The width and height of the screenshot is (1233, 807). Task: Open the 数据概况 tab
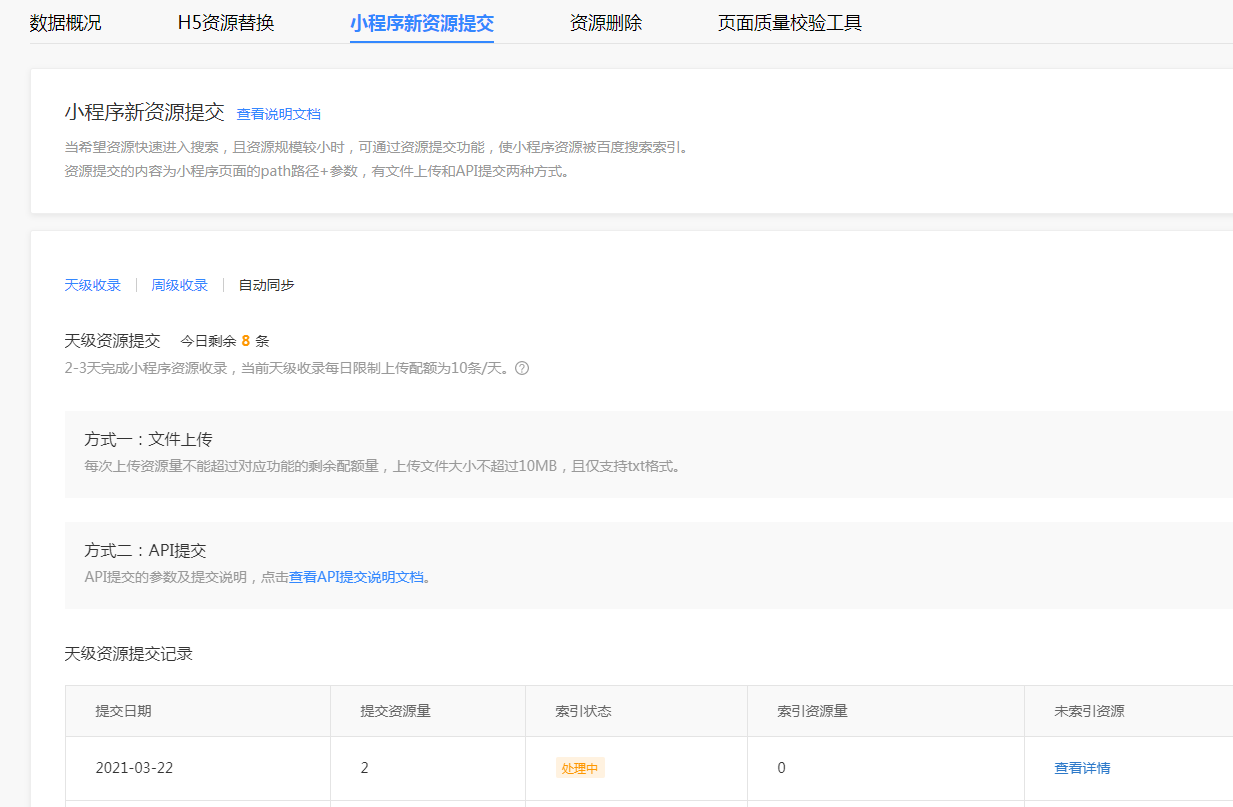tap(66, 23)
